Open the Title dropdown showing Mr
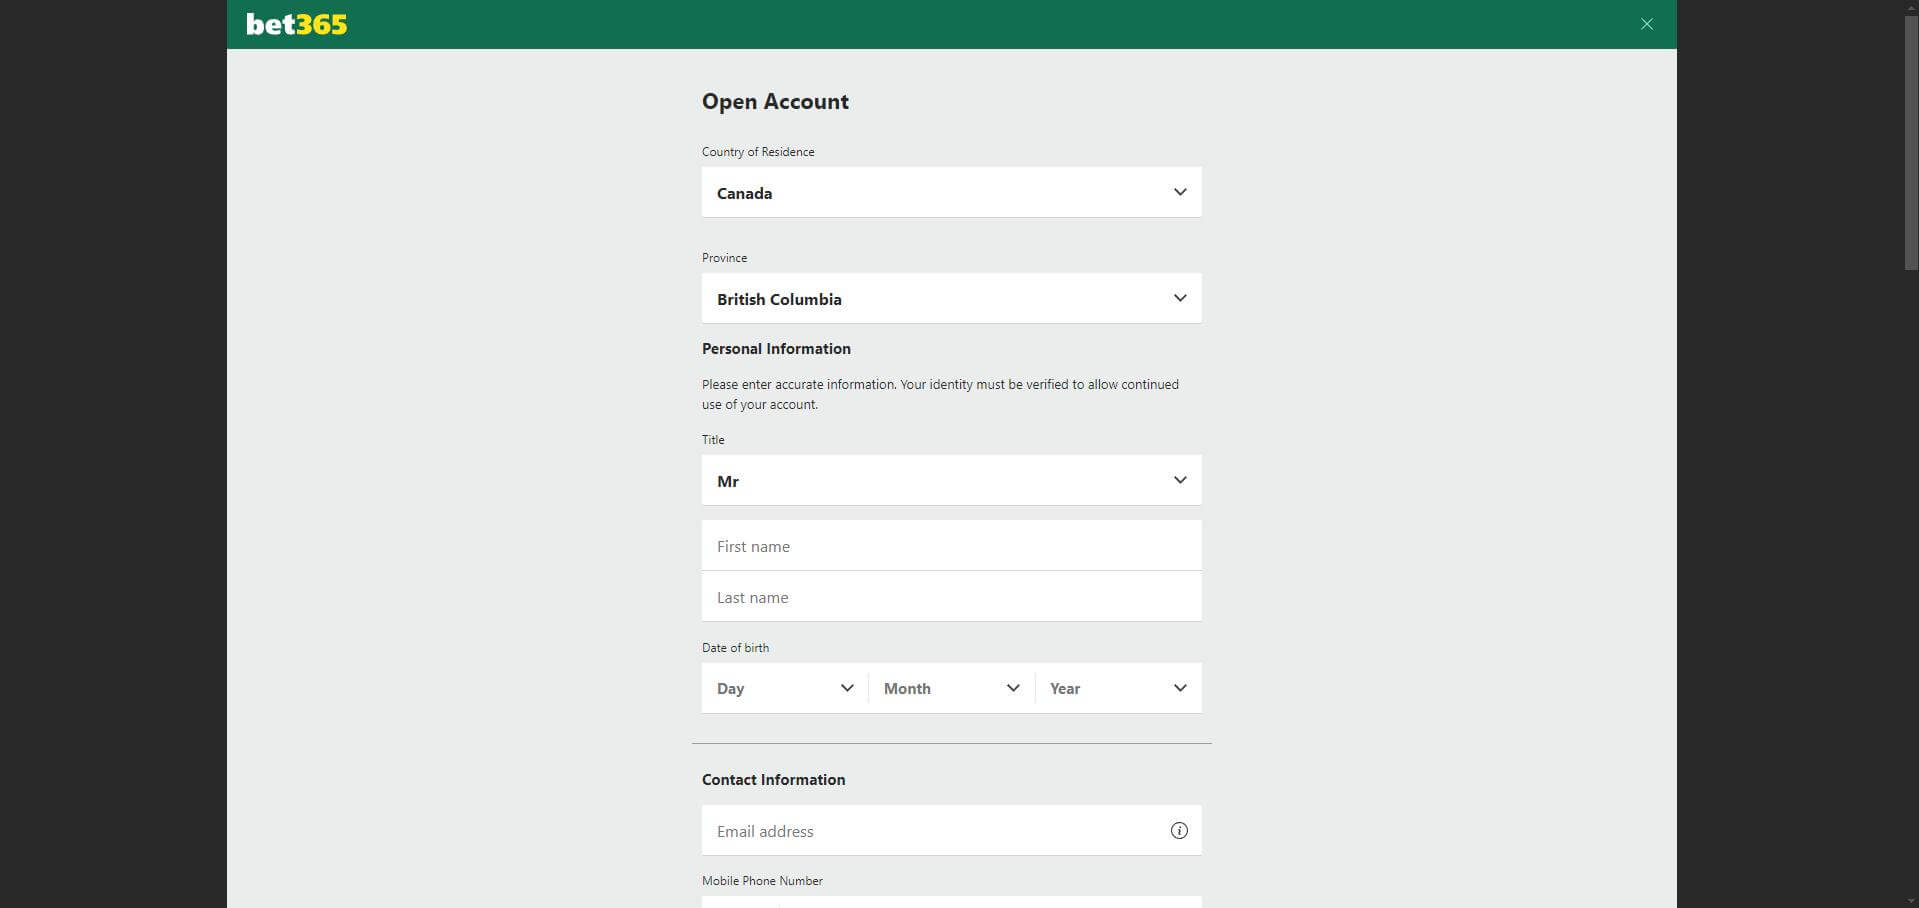Screen dimensions: 1919x908 tap(950, 479)
